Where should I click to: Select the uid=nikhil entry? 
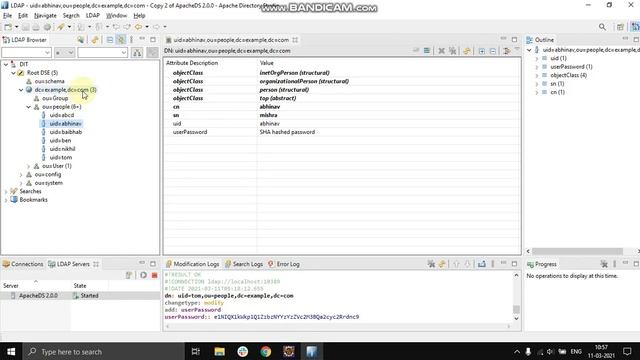coord(62,149)
